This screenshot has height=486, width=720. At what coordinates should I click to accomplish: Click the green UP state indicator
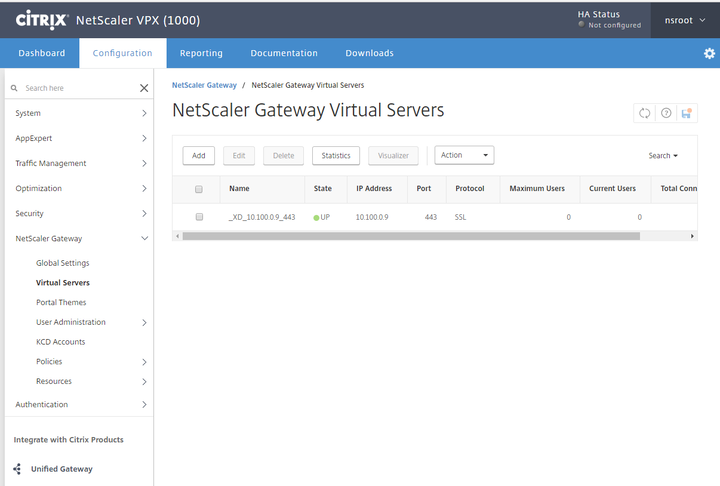[x=316, y=218]
